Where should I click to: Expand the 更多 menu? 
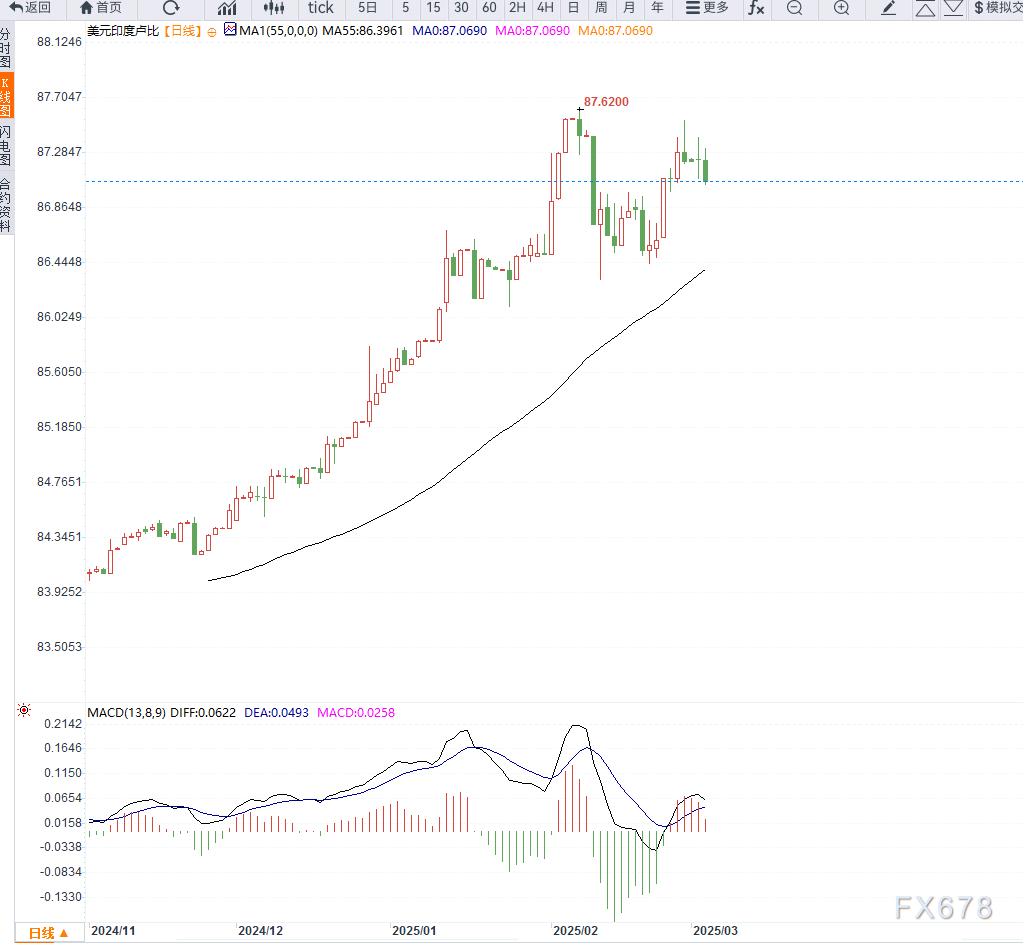(707, 8)
